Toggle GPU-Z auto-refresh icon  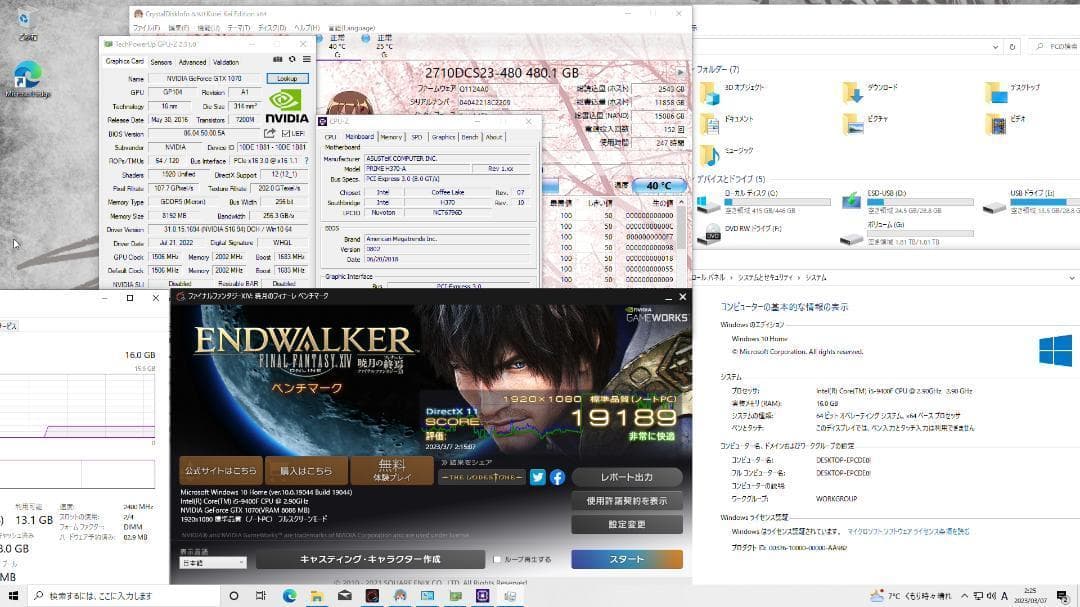(290, 59)
